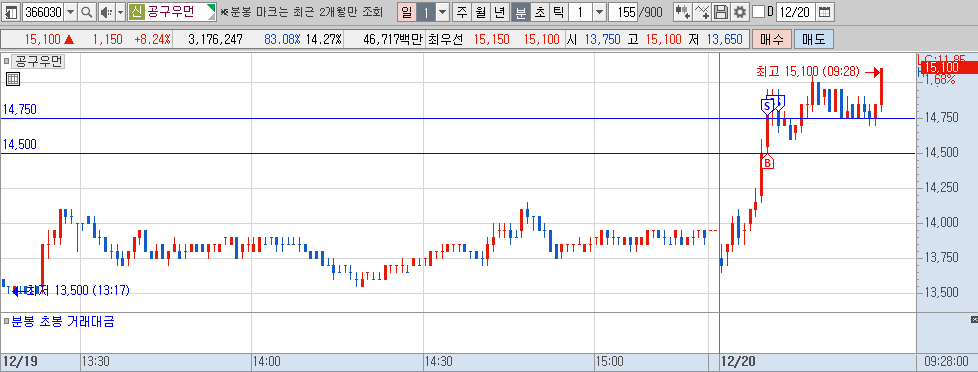Click the change percent +8.24%

[152, 39]
